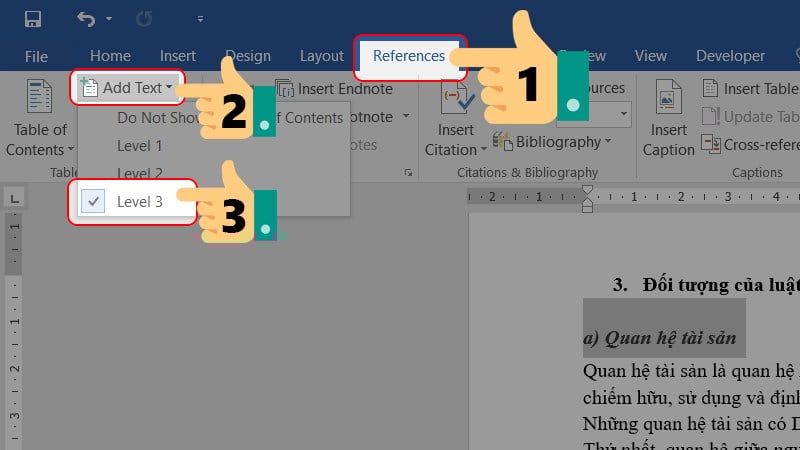Click the Insert Endnote icon
800x450 pixels.
(284, 89)
